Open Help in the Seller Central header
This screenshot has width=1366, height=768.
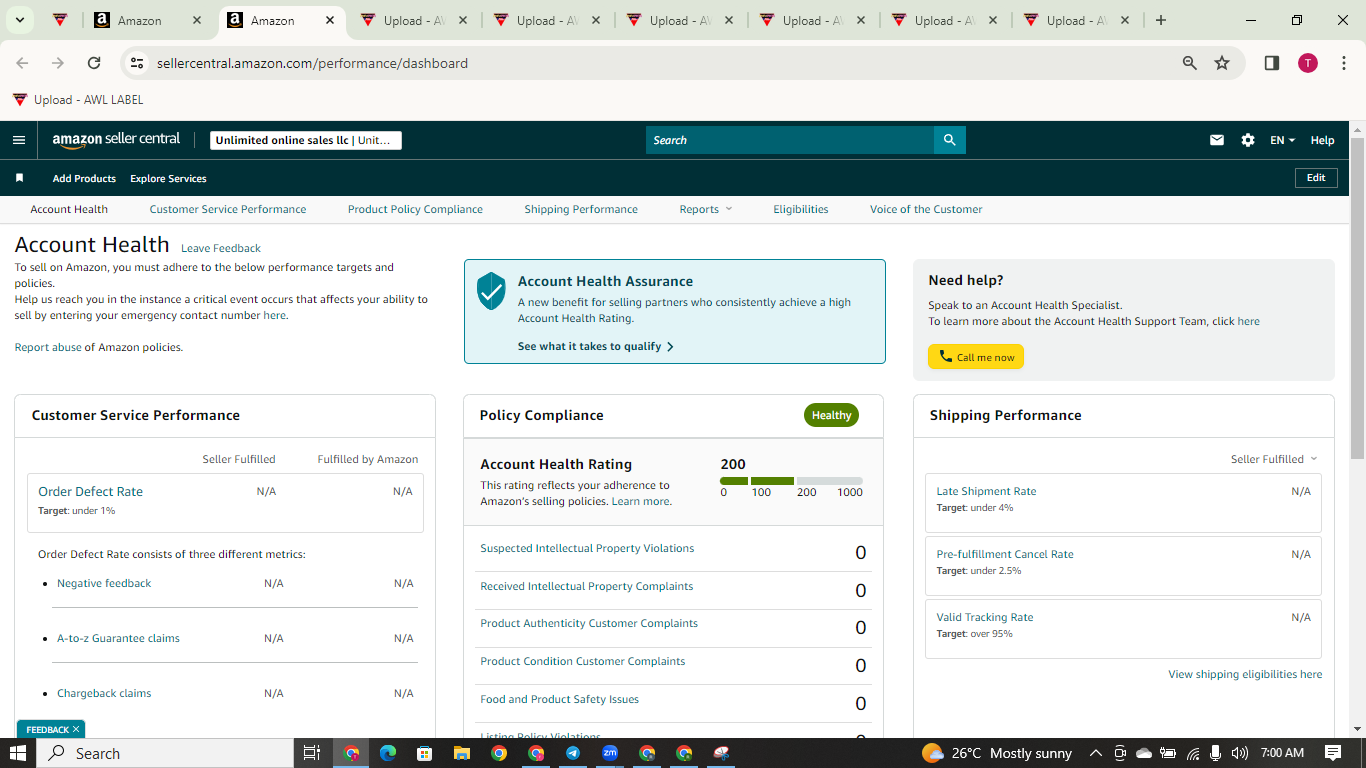(x=1322, y=140)
